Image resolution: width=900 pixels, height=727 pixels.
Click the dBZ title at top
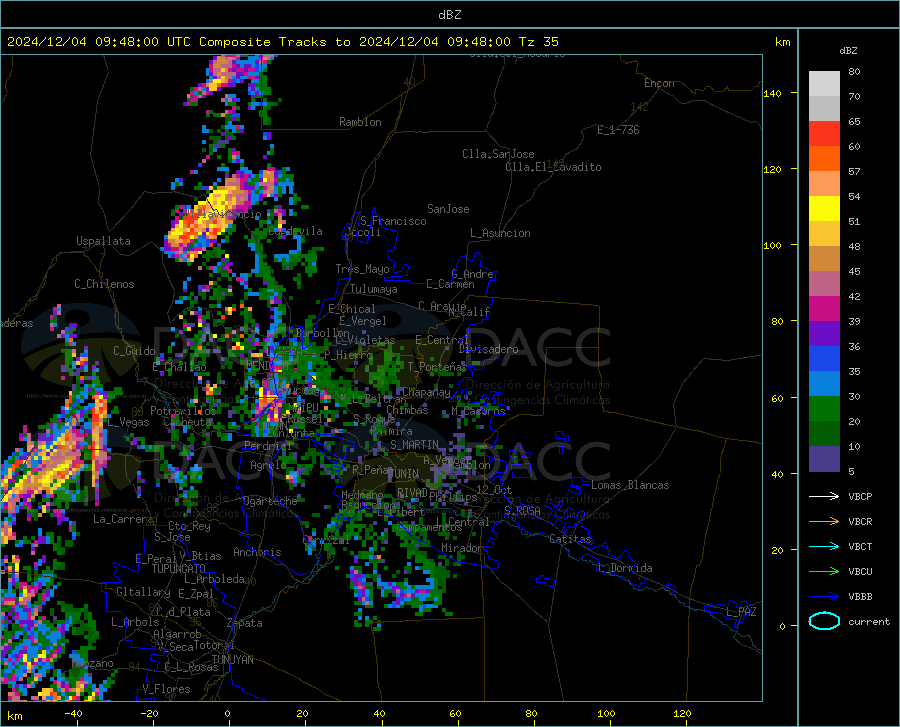point(449,15)
